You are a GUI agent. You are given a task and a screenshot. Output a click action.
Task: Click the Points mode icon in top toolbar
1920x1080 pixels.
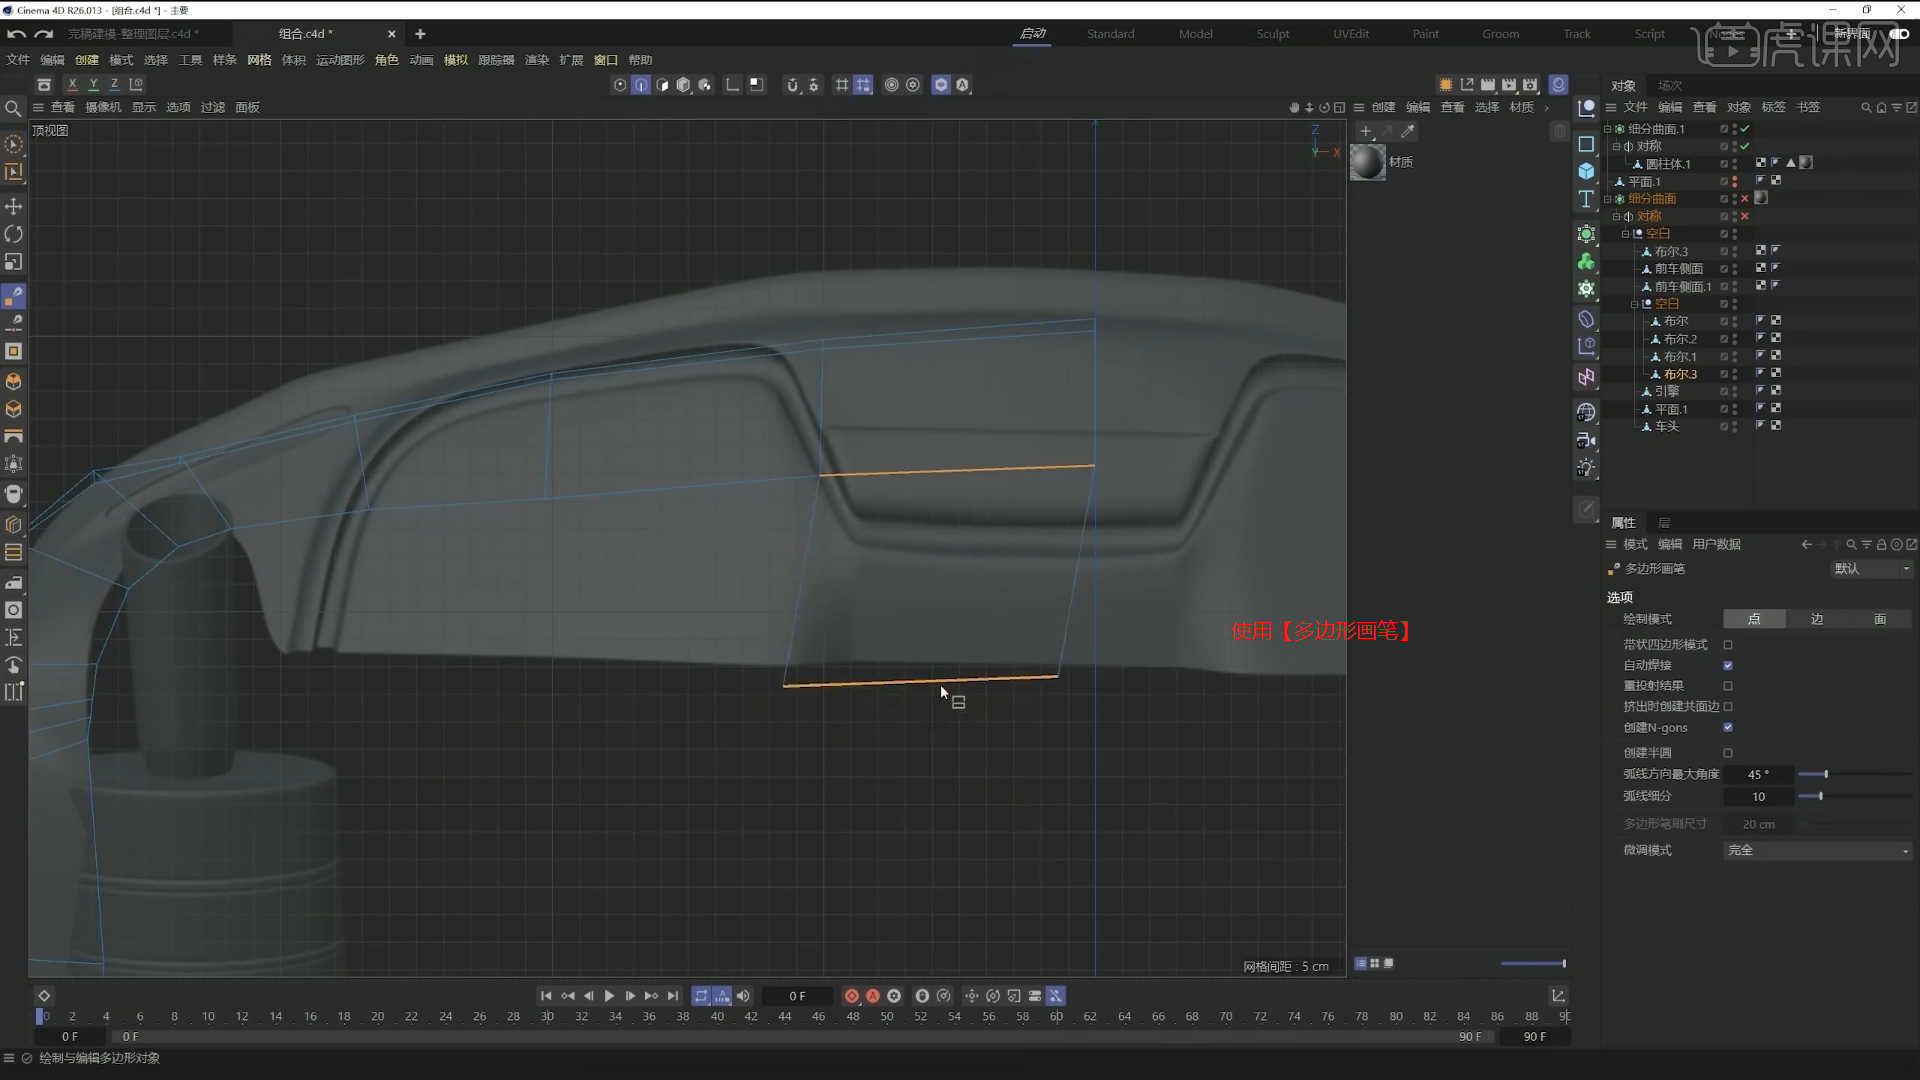click(620, 85)
